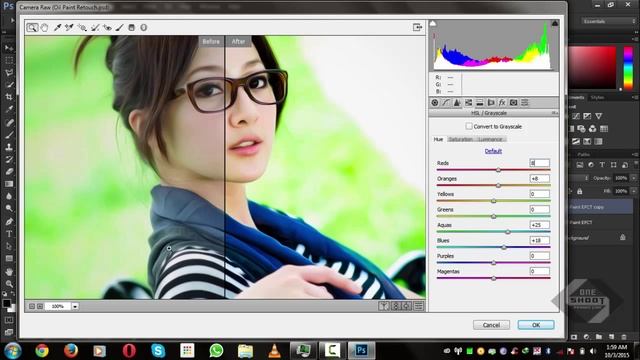The width and height of the screenshot is (640, 360).
Task: Choose the Color Sampler tool
Action: [69, 27]
